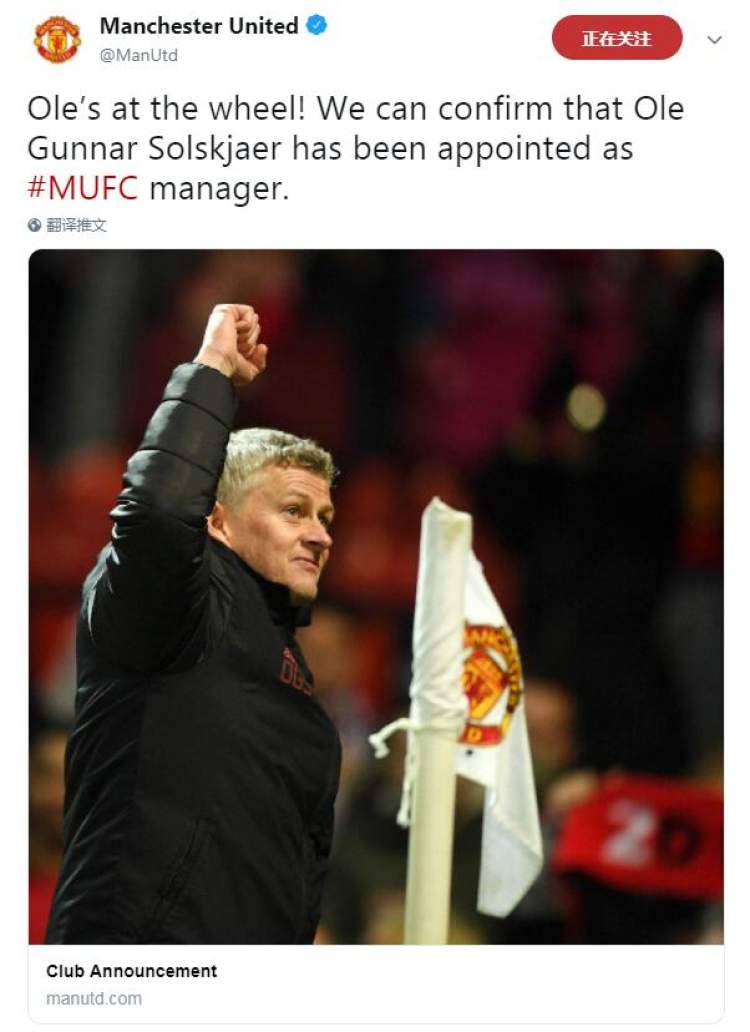Click the word manager in the tweet
Image resolution: width=750 pixels, height=1032 pixels.
tap(219, 190)
